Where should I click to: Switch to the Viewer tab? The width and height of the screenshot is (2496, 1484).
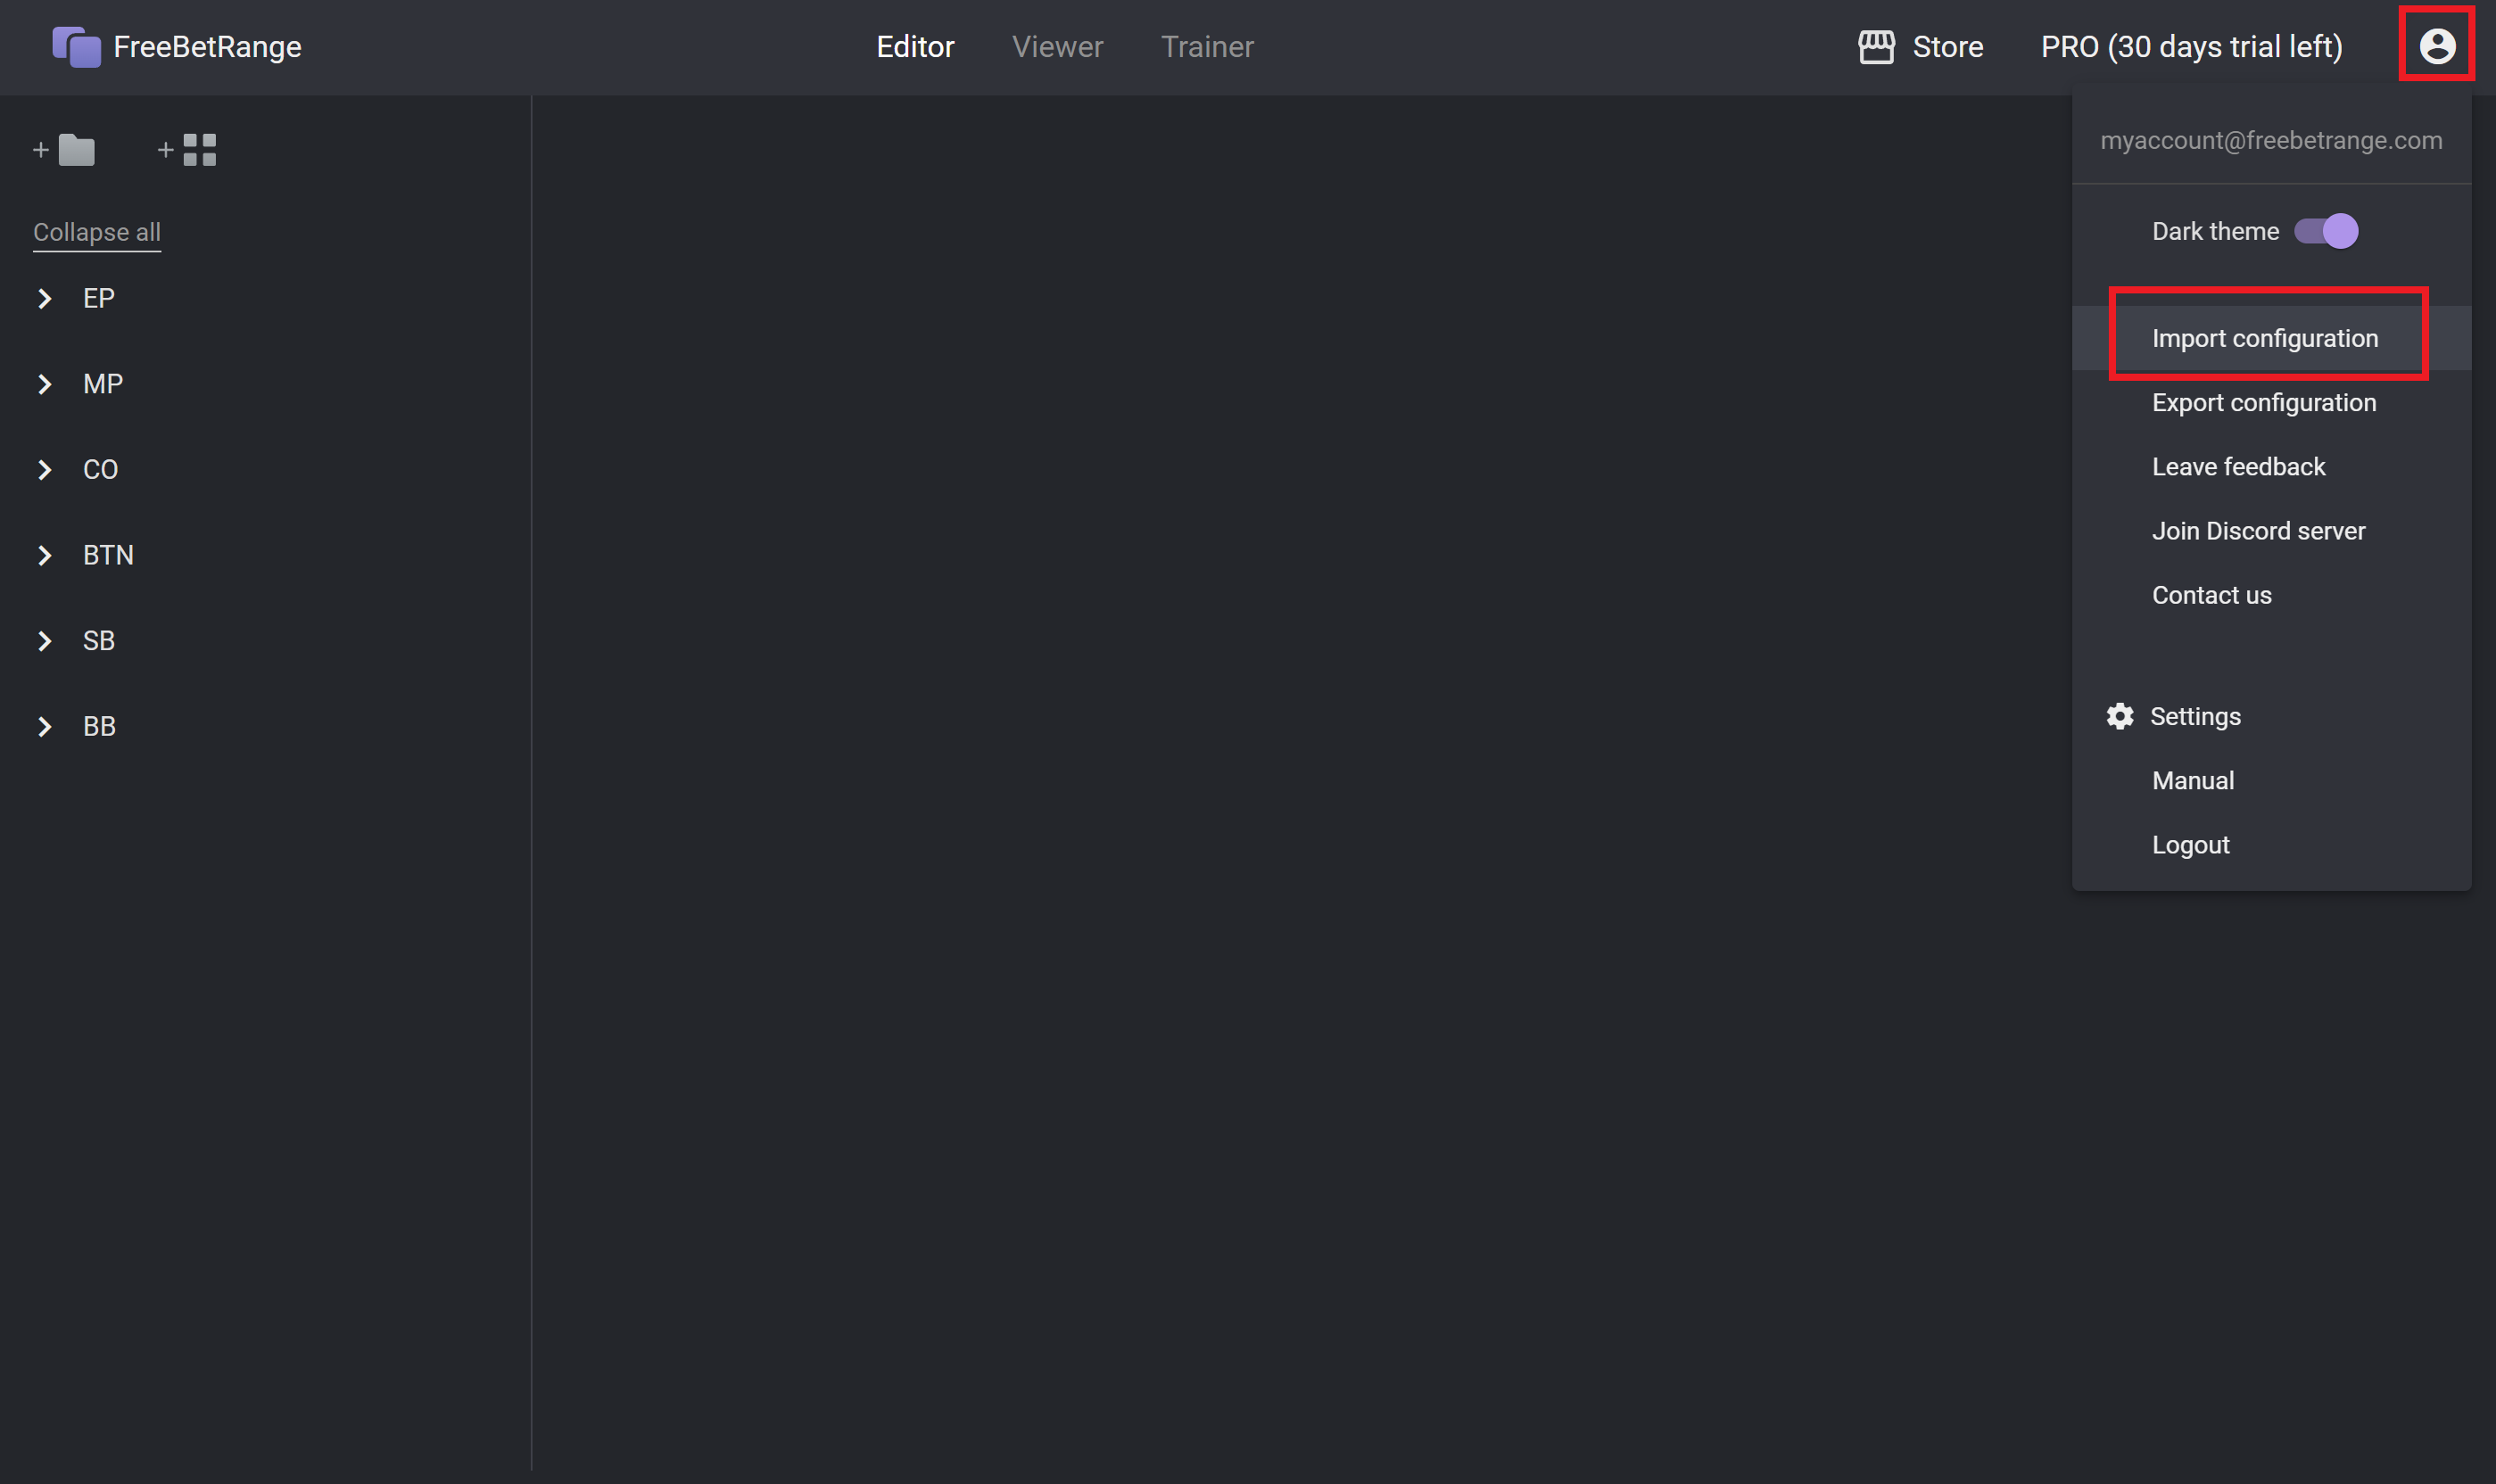1056,46
